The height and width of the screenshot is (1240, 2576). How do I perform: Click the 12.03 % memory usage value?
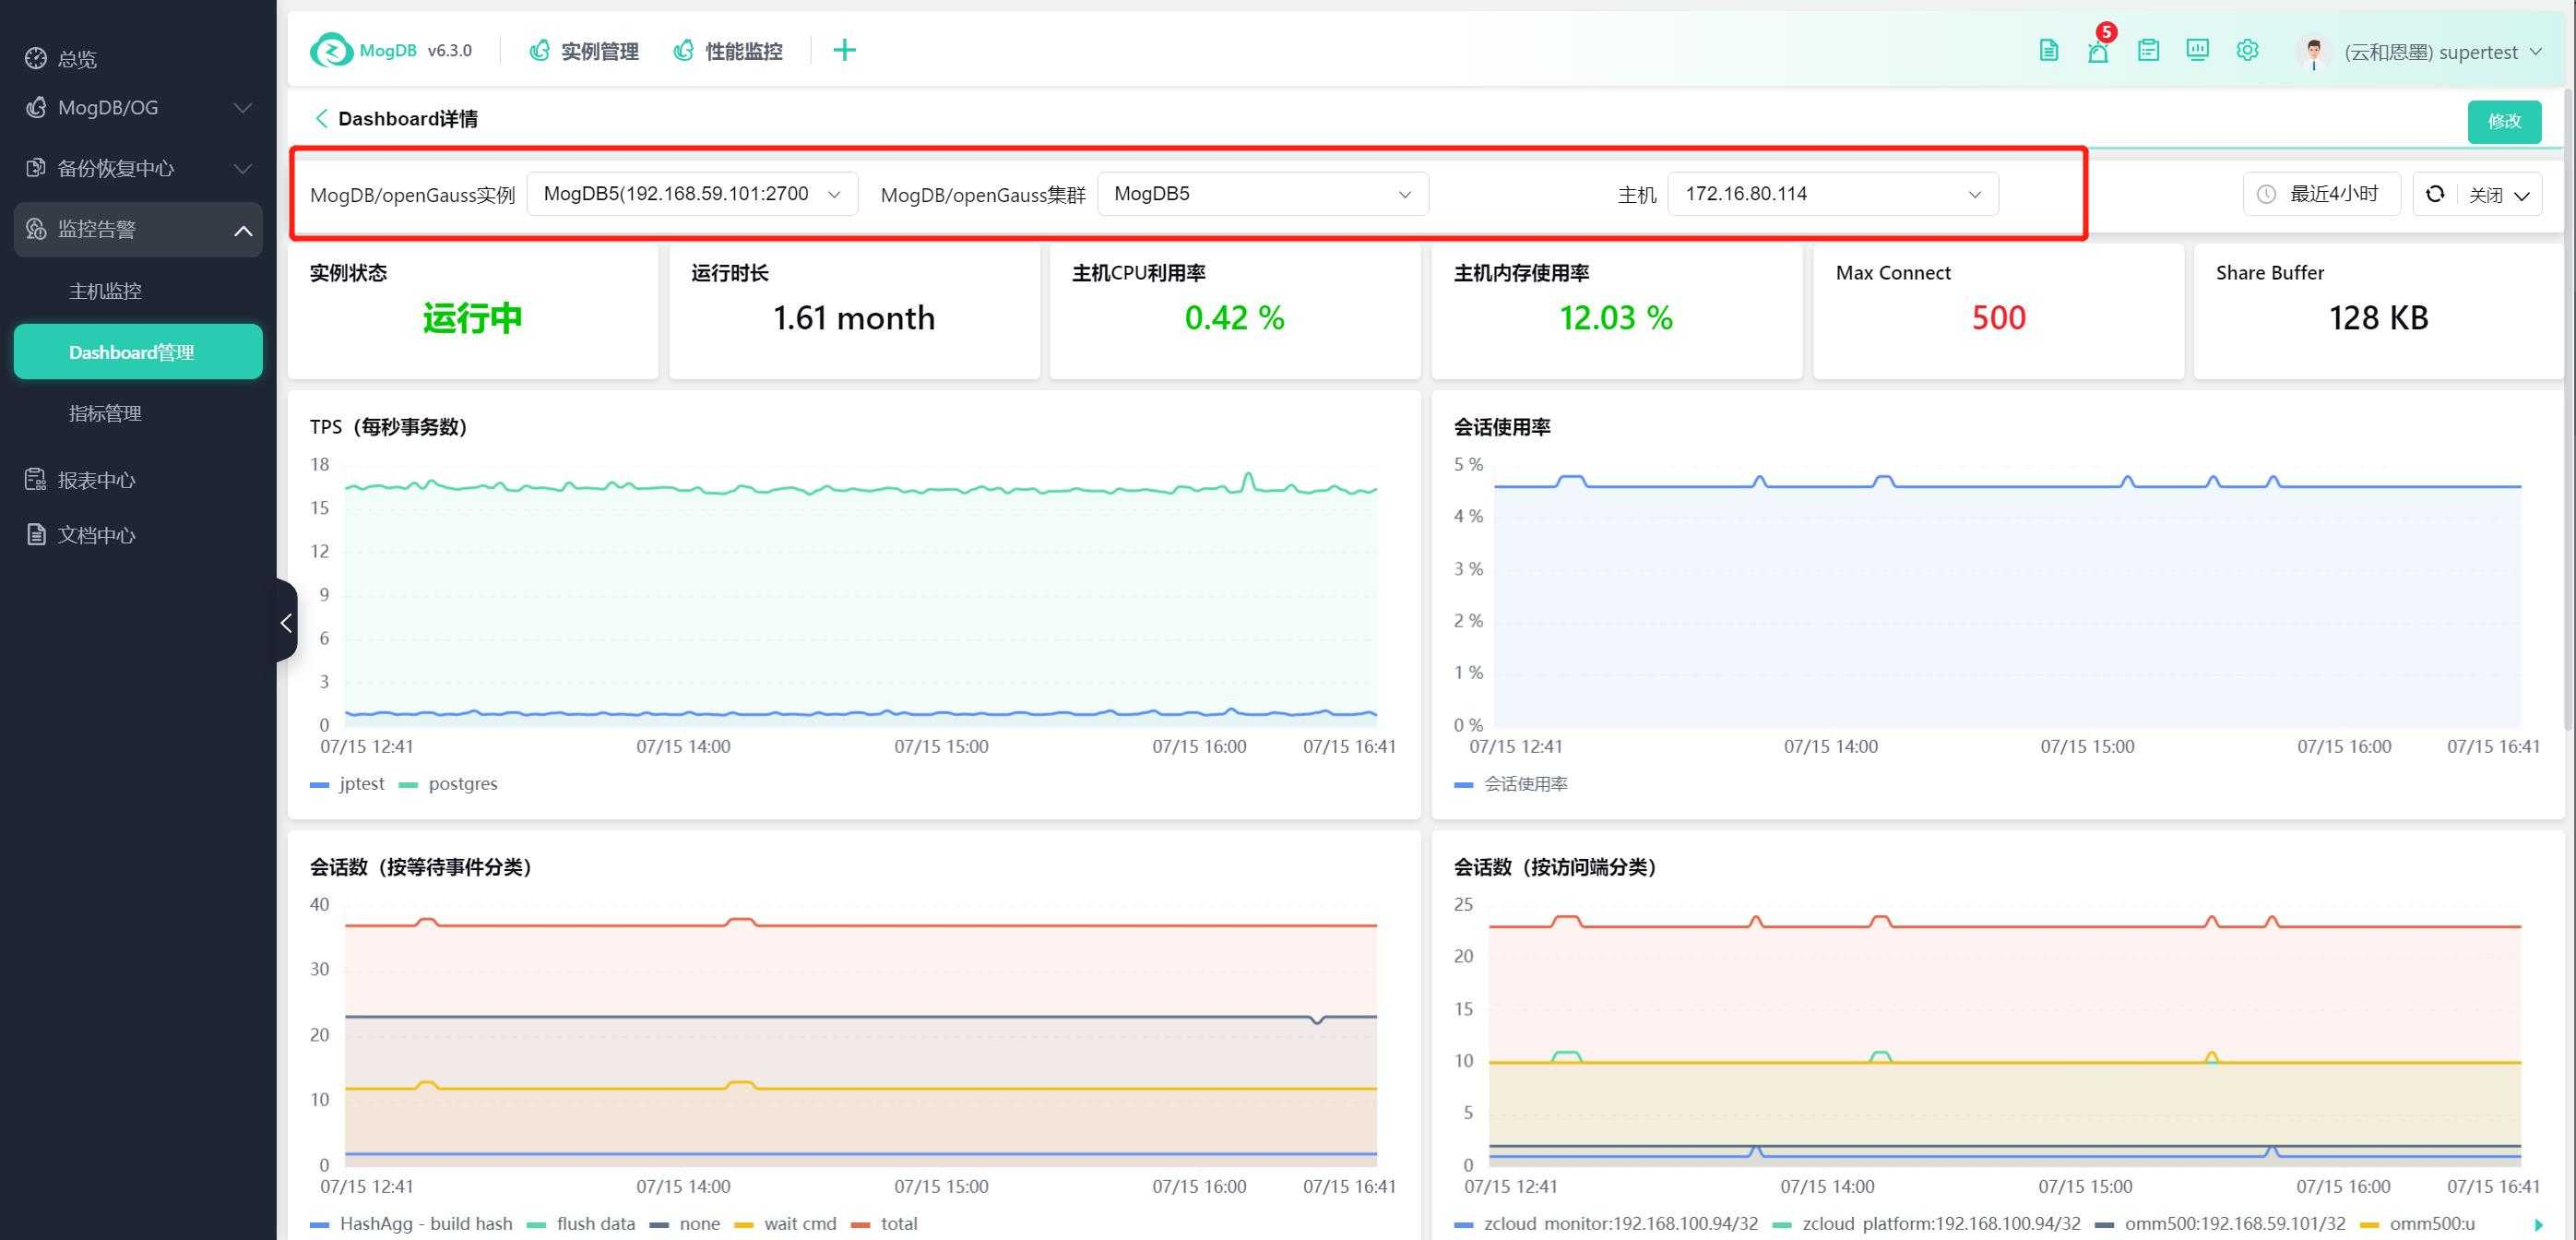[x=1616, y=318]
